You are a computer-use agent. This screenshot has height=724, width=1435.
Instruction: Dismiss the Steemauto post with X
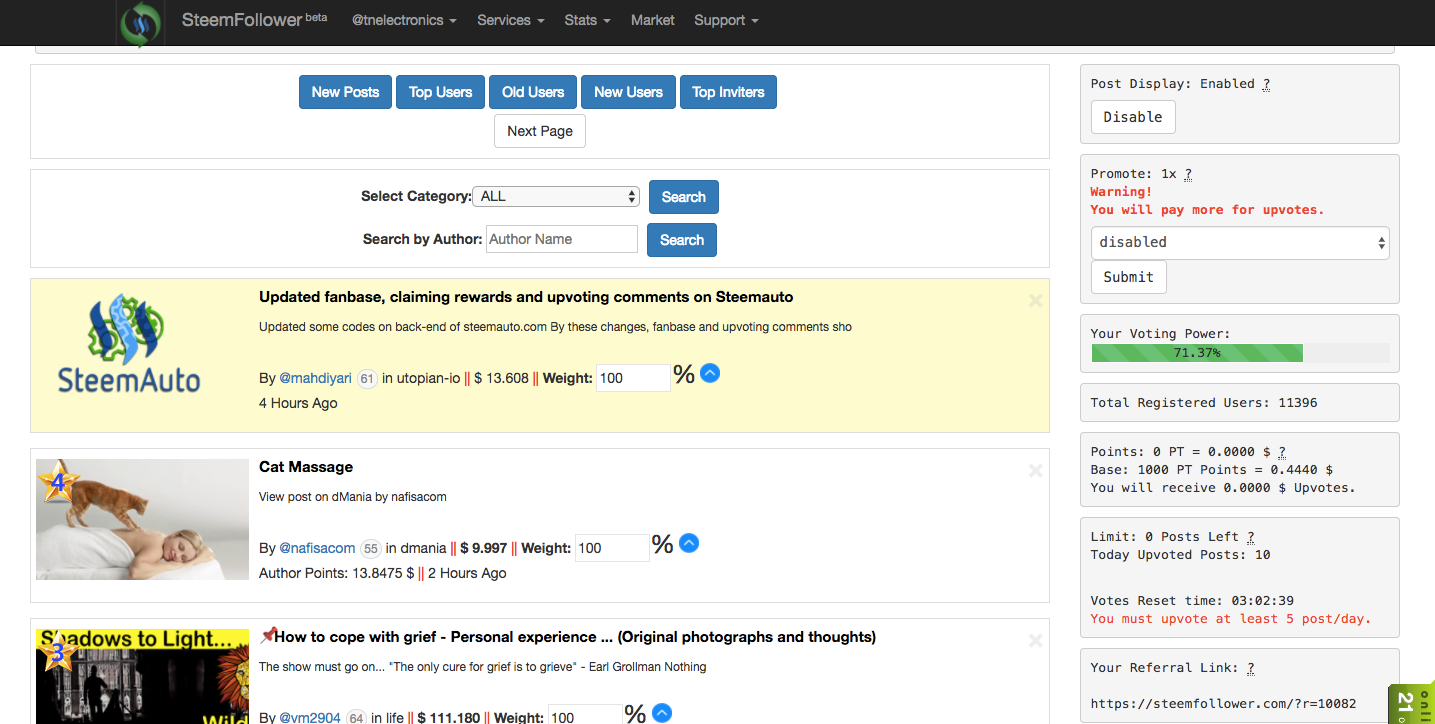pos(1036,300)
